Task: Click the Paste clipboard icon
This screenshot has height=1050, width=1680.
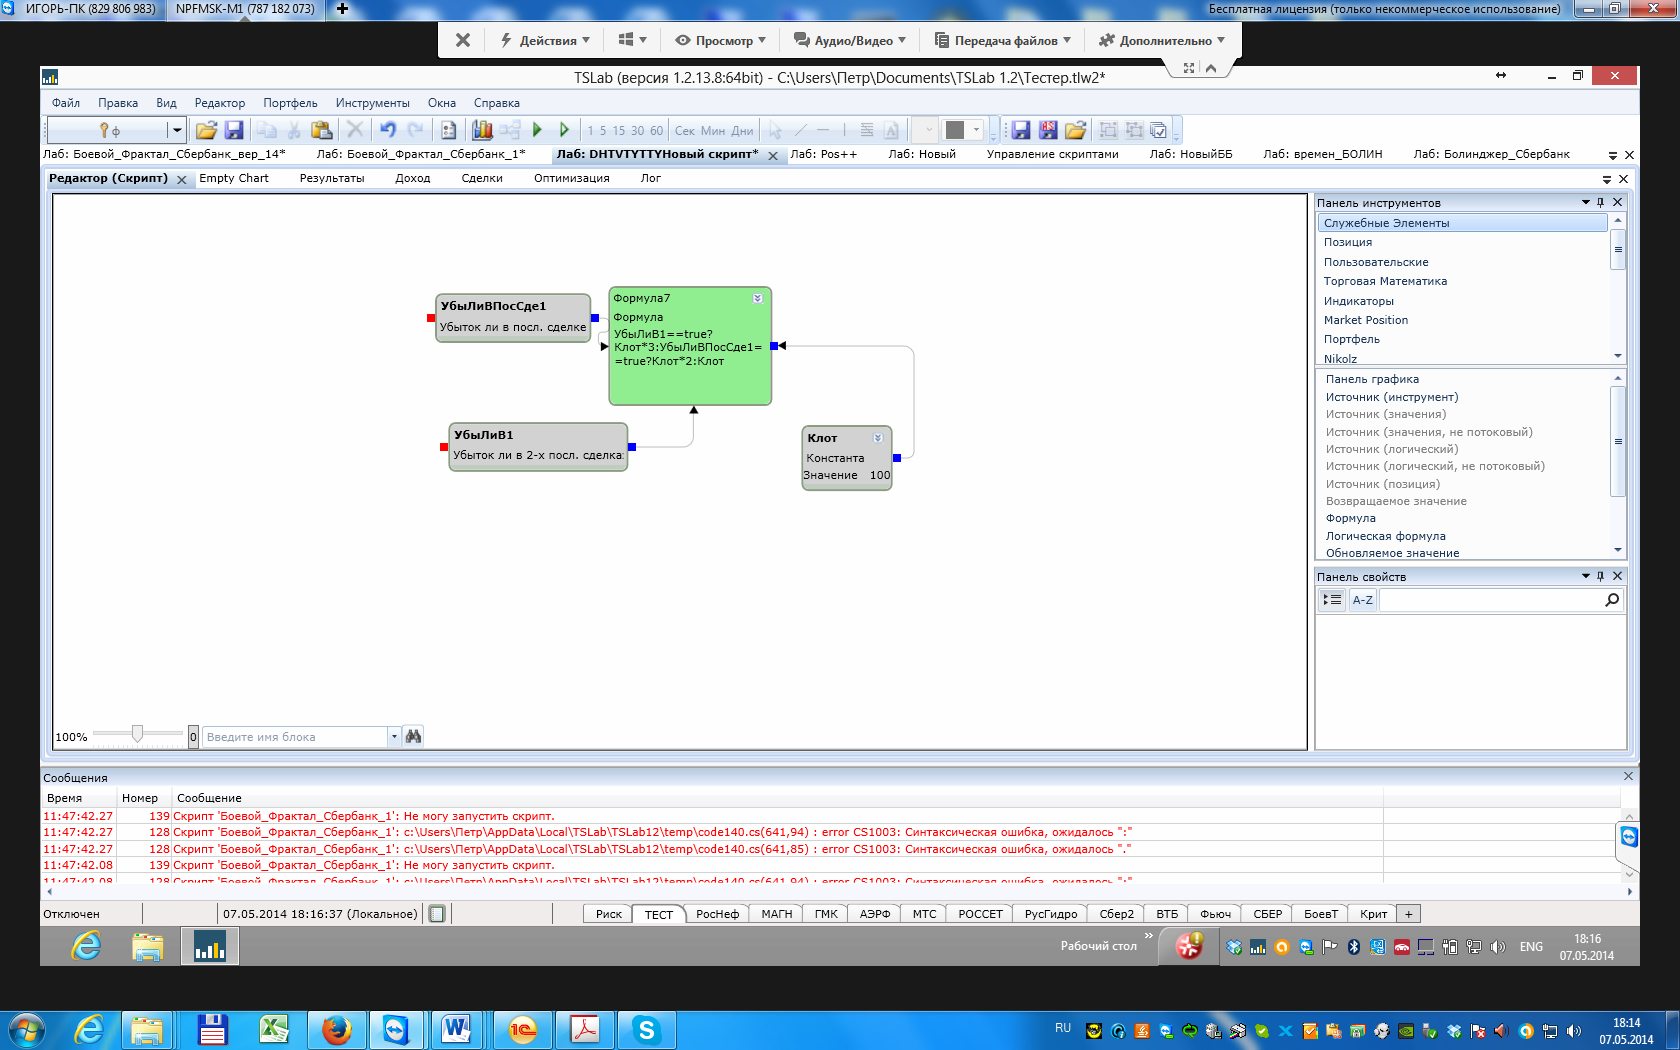Action: 321,130
